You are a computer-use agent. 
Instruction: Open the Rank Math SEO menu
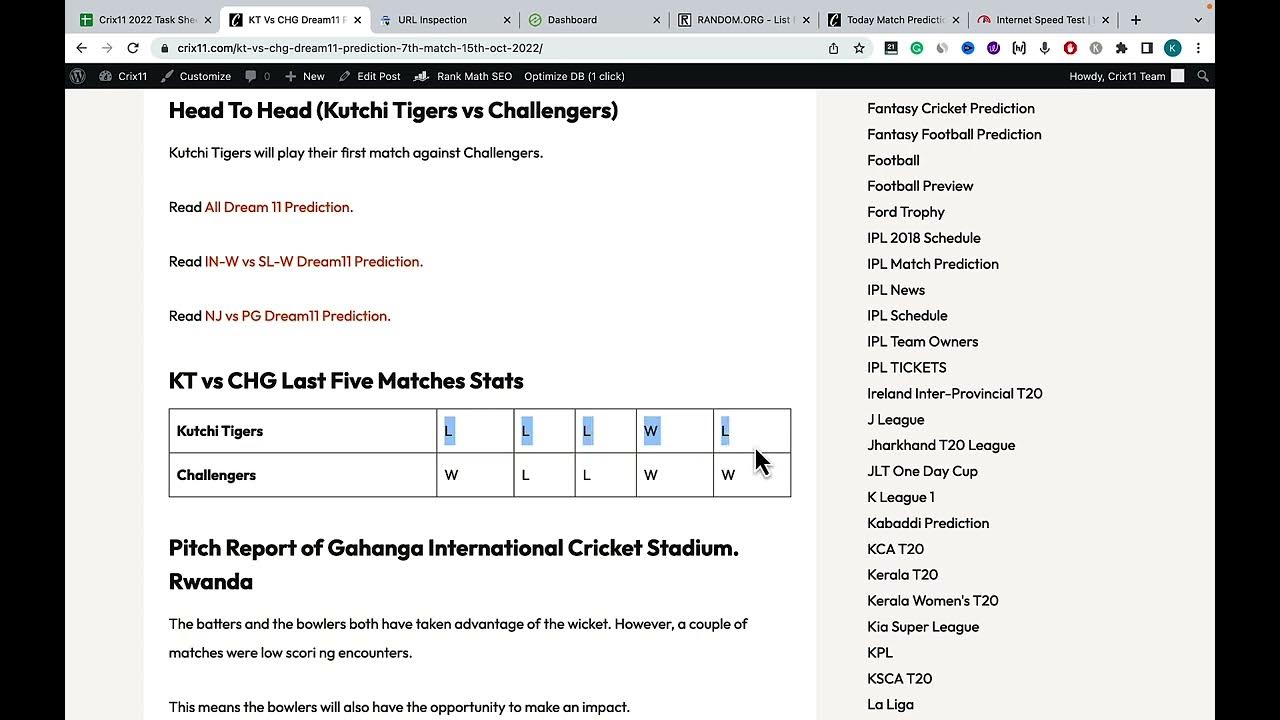coord(463,76)
